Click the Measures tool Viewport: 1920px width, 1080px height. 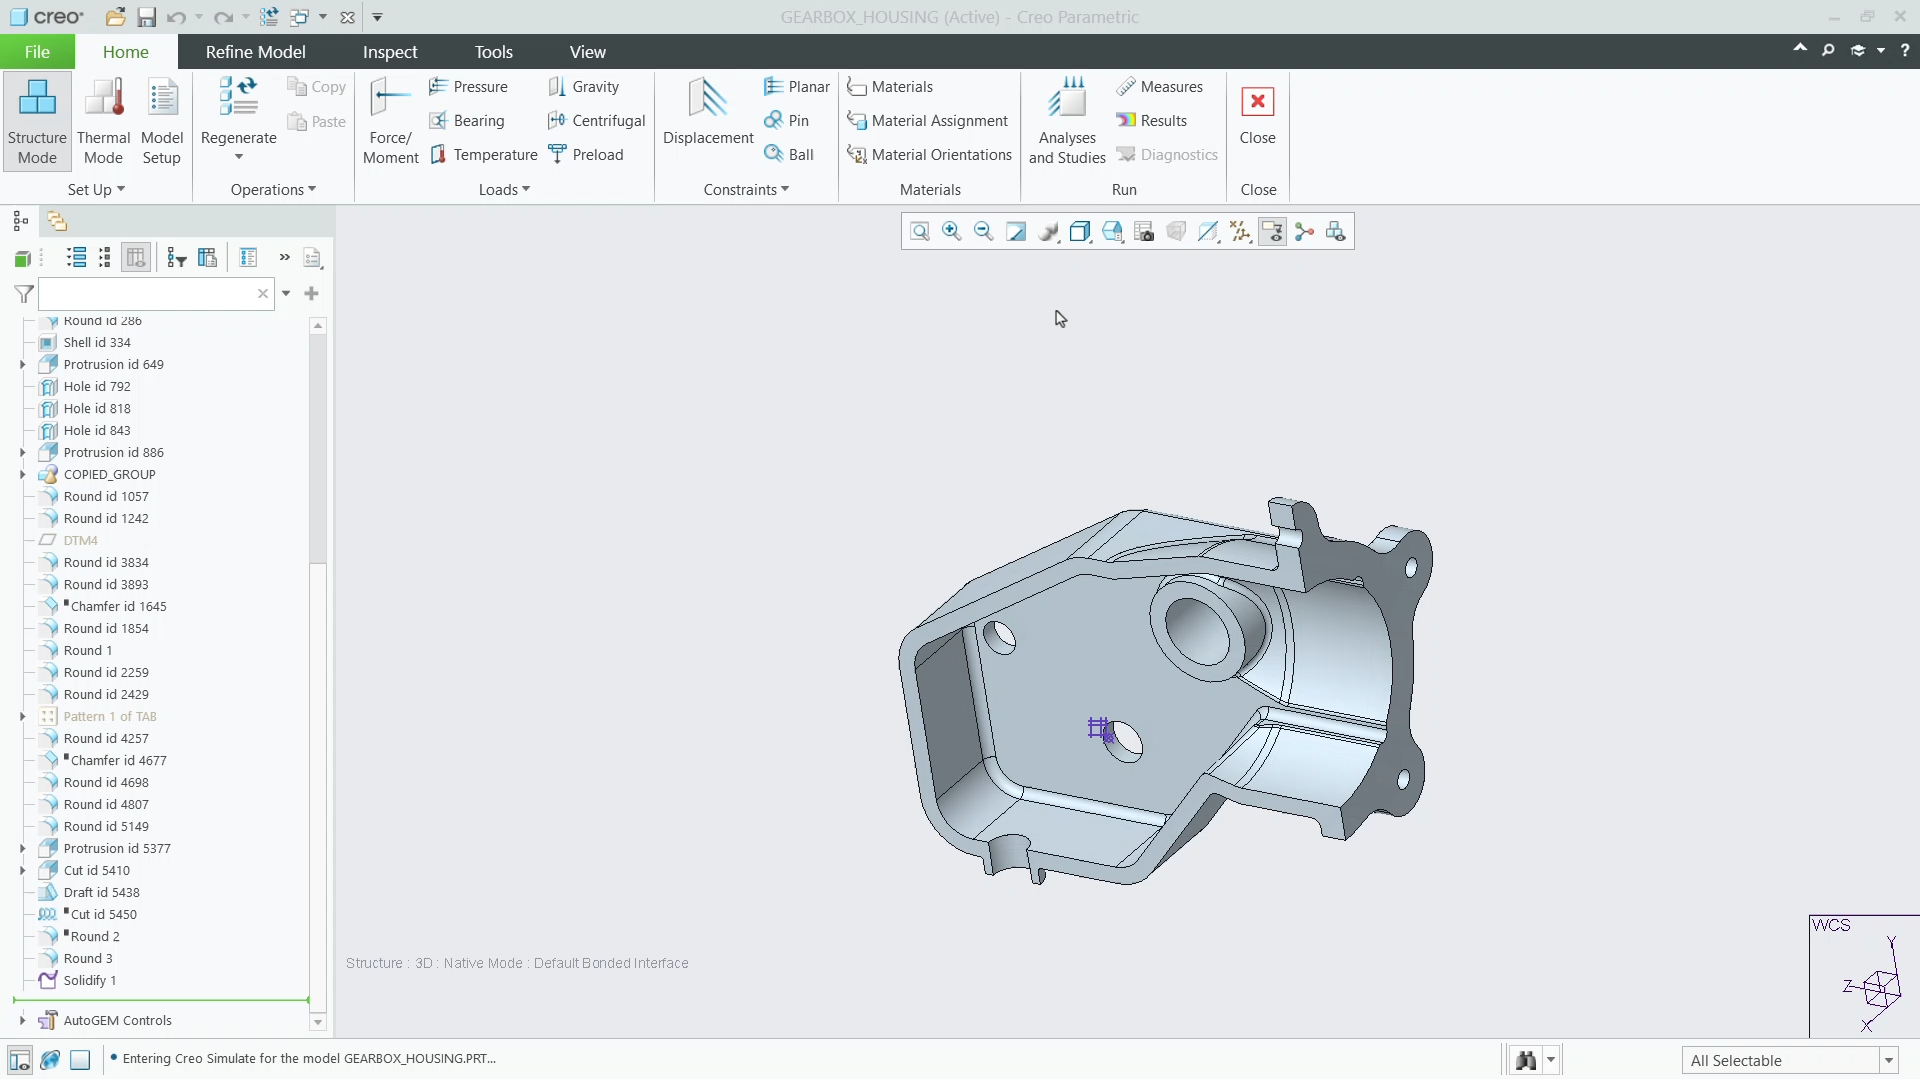point(1159,87)
